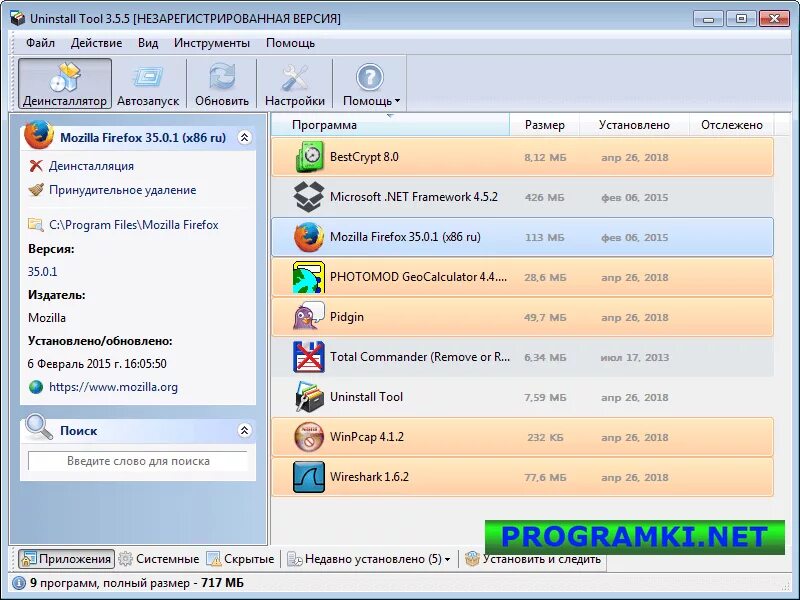Click Установить и следить button
This screenshot has width=800, height=600.
pos(533,559)
